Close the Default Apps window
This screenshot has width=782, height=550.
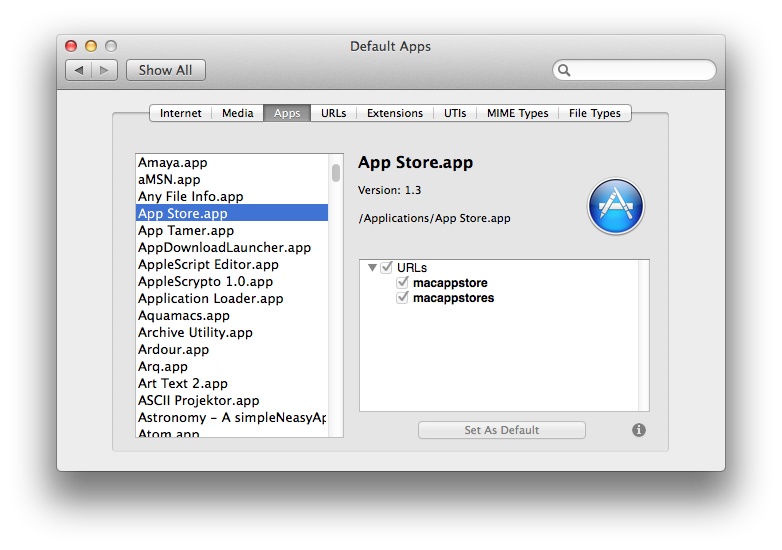click(71, 46)
